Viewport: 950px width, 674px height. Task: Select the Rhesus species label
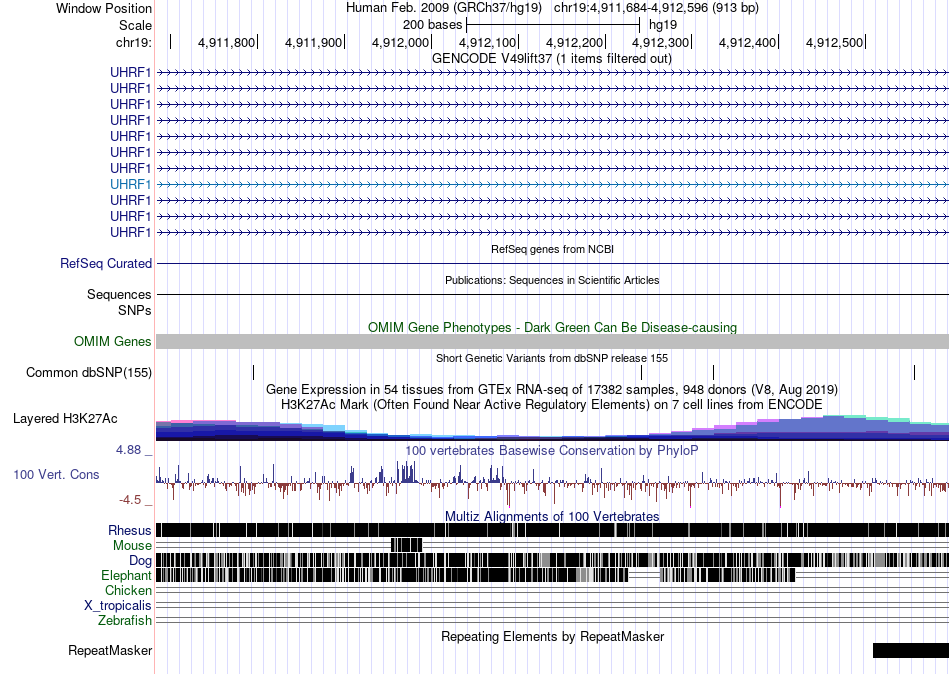click(x=130, y=531)
